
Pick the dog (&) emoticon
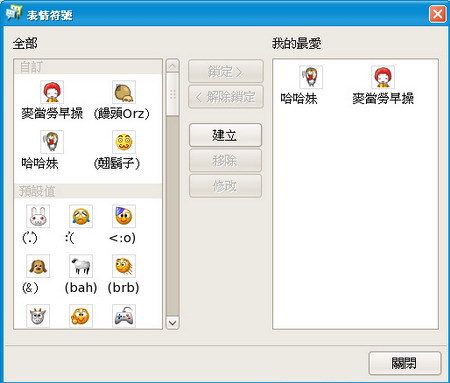[x=38, y=266]
